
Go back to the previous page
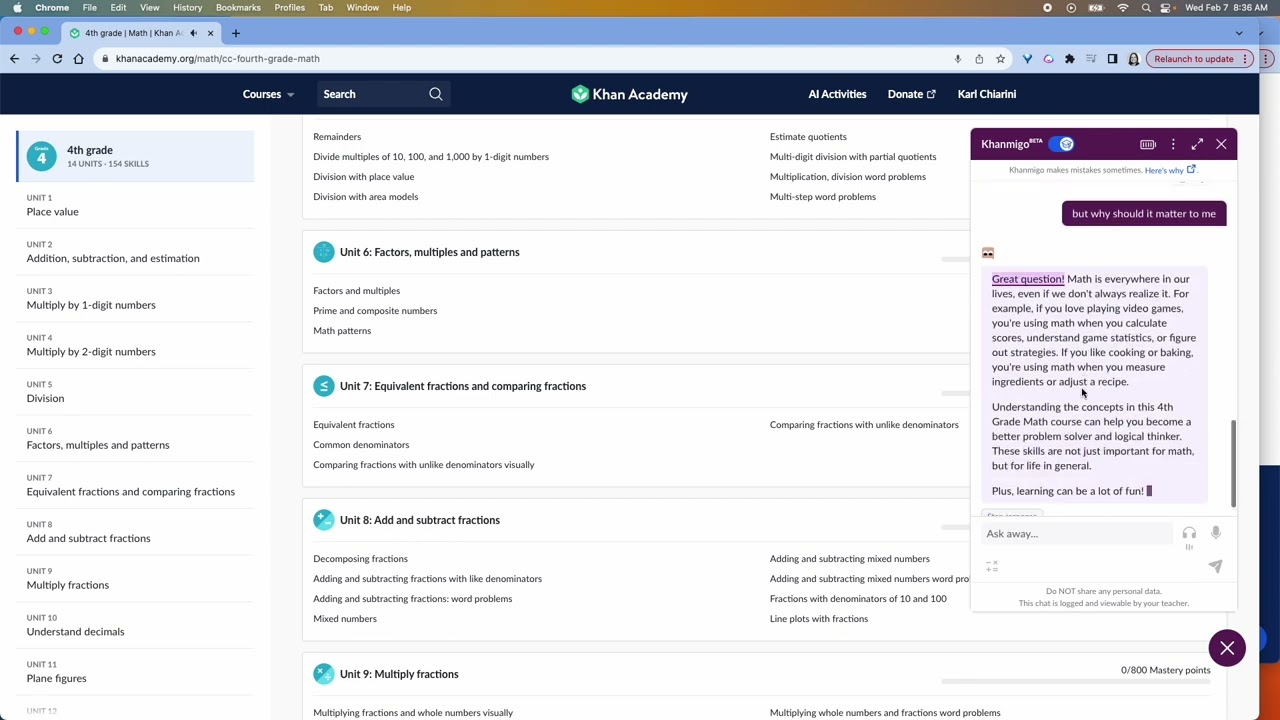pyautogui.click(x=14, y=59)
